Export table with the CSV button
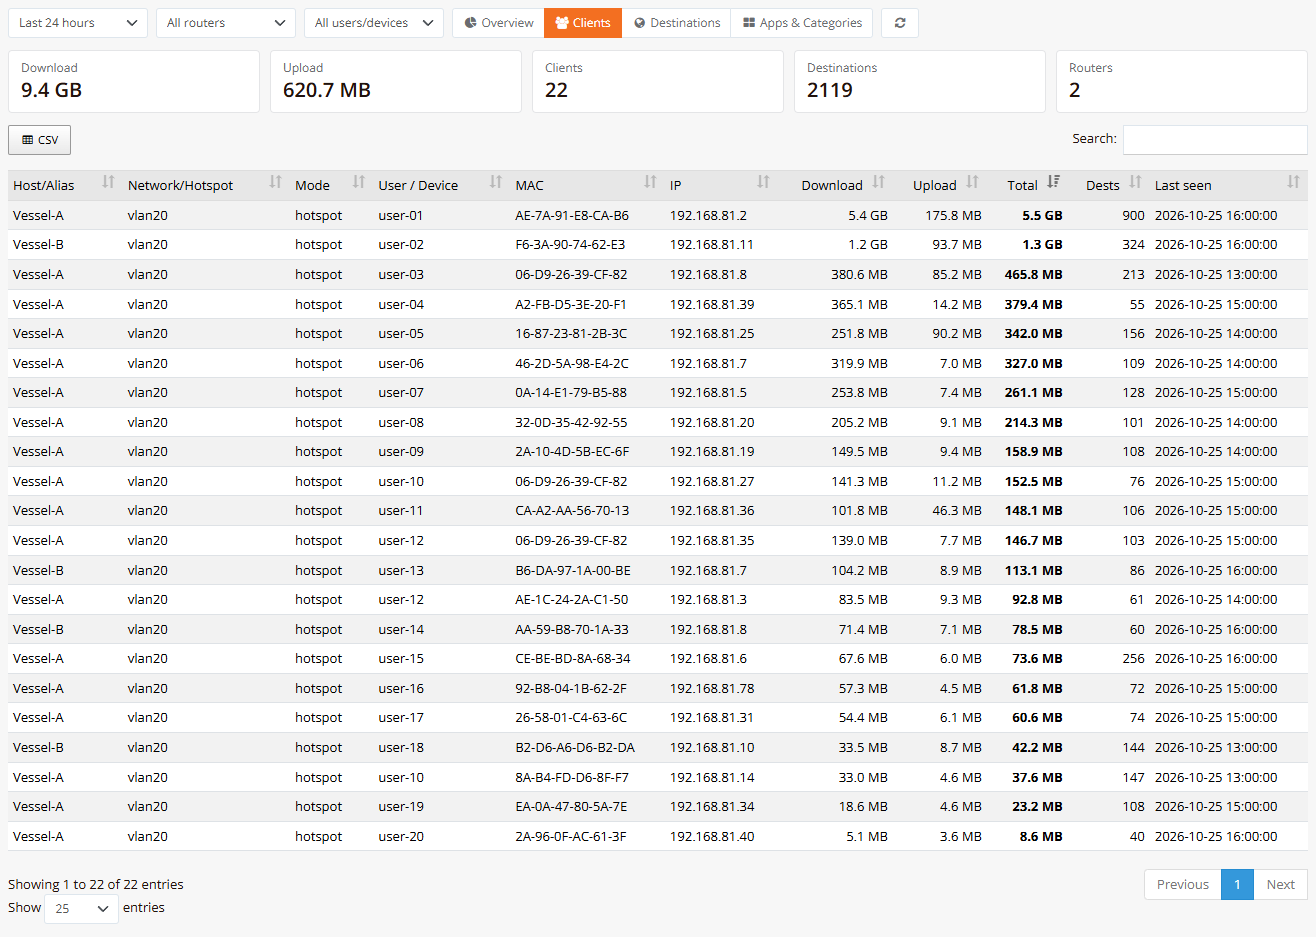 [x=40, y=140]
